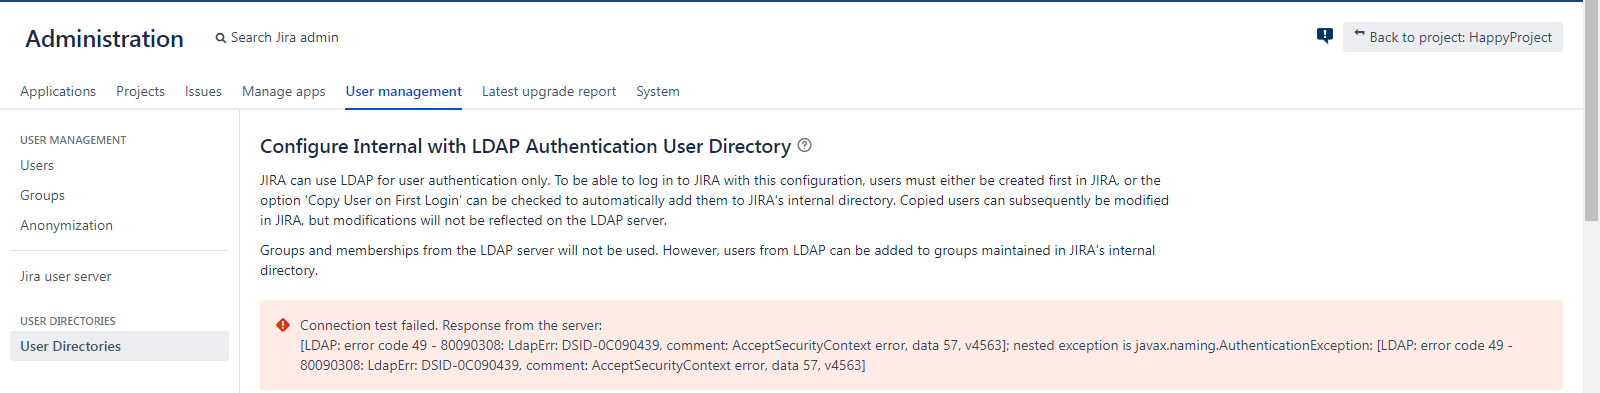
Task: Go to the Issues tab
Action: point(203,91)
